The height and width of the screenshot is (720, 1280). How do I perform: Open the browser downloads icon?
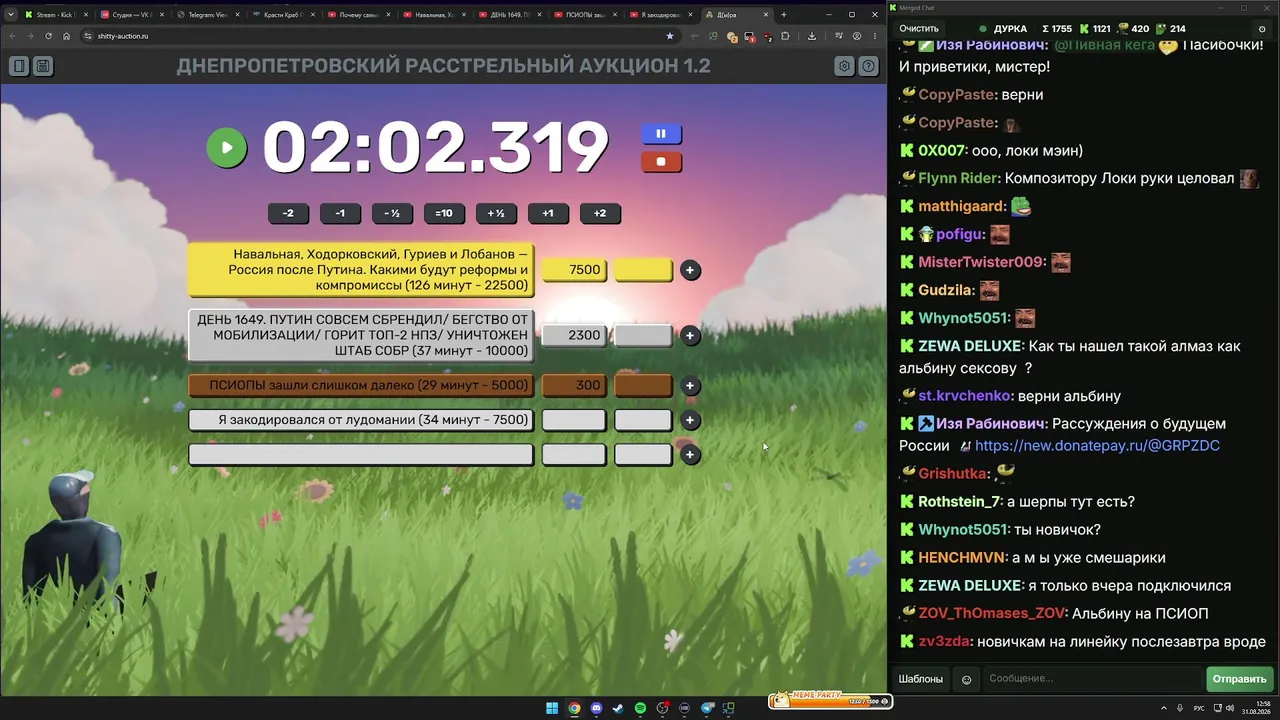coord(811,36)
